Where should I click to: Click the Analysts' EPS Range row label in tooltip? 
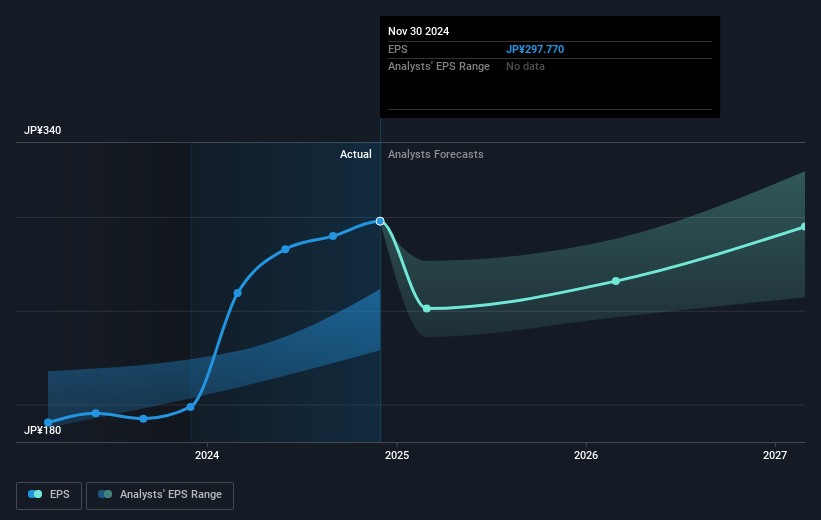pos(439,67)
